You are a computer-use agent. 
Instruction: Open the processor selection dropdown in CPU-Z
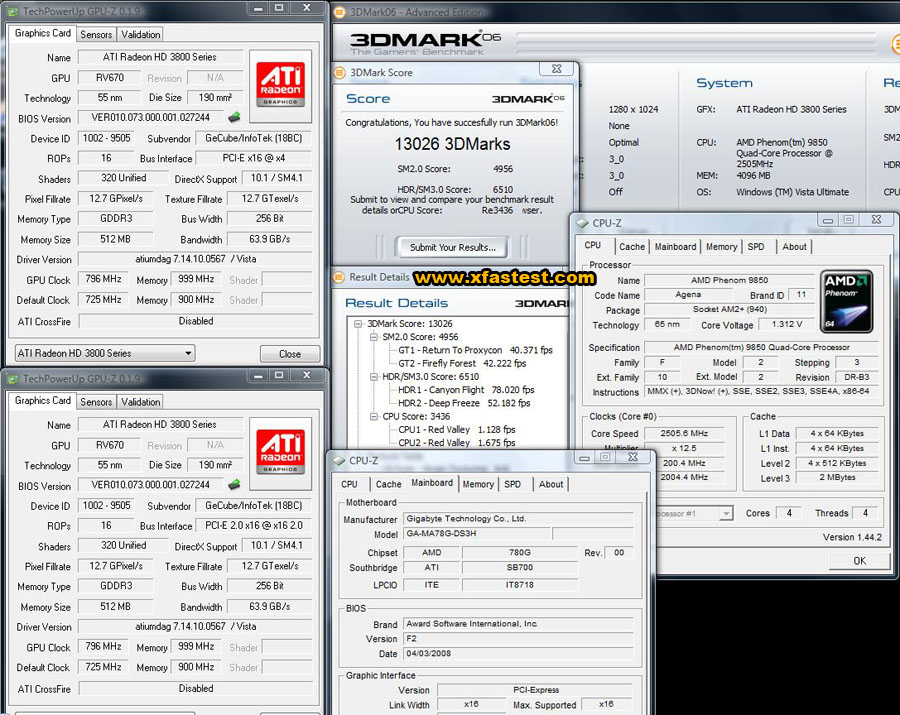726,513
